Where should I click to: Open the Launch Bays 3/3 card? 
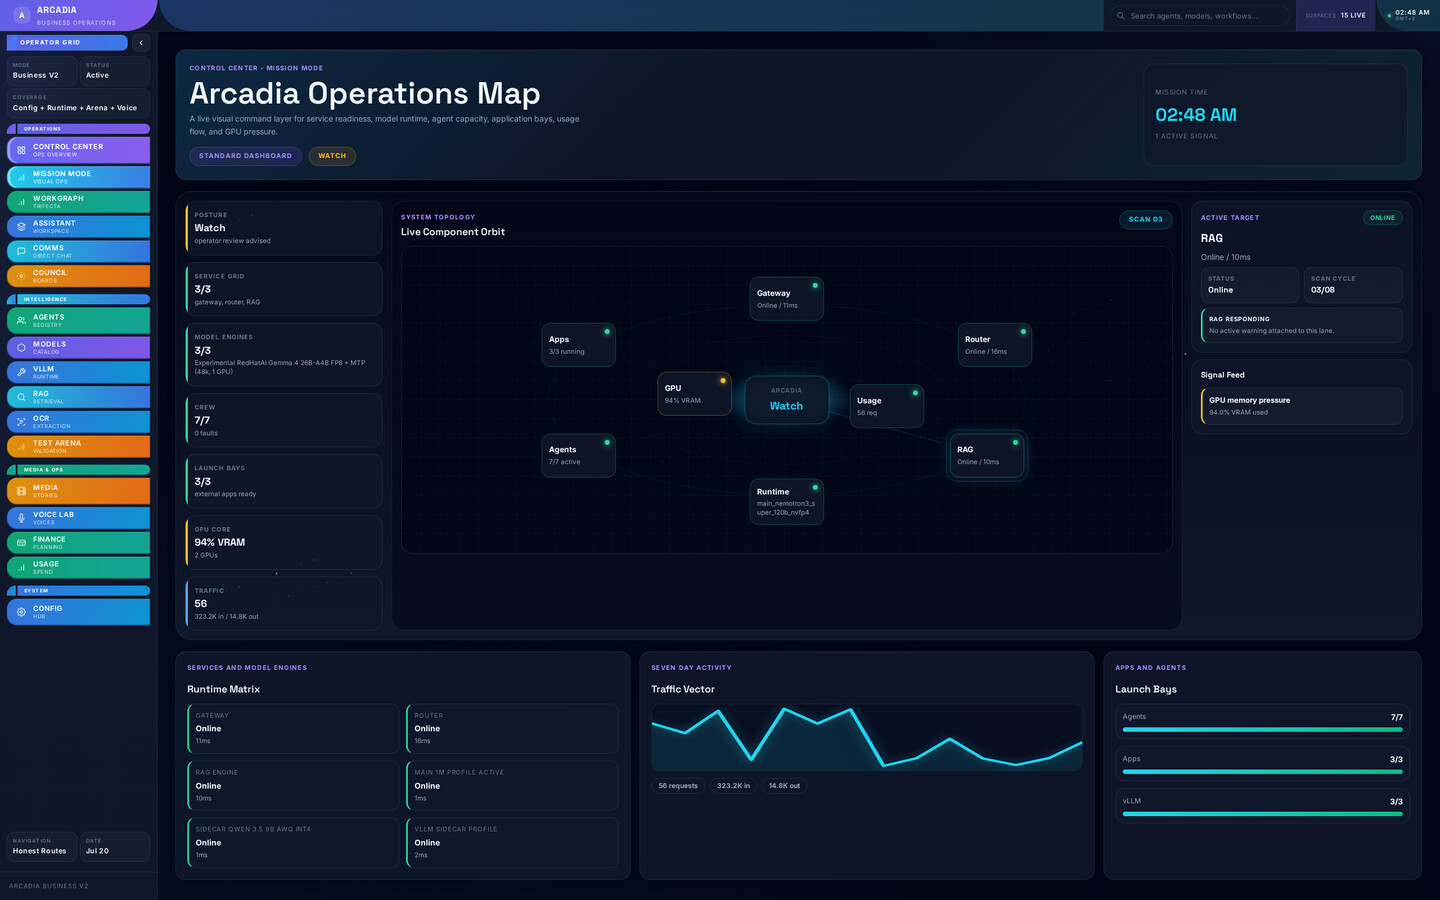point(284,481)
